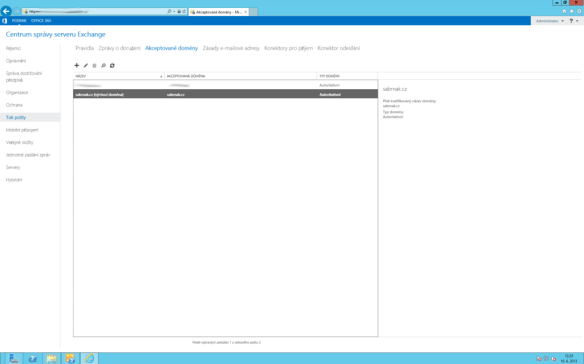This screenshot has width=584, height=364.
Task: Click sabrnak.cz title in details pane
Action: (395, 89)
